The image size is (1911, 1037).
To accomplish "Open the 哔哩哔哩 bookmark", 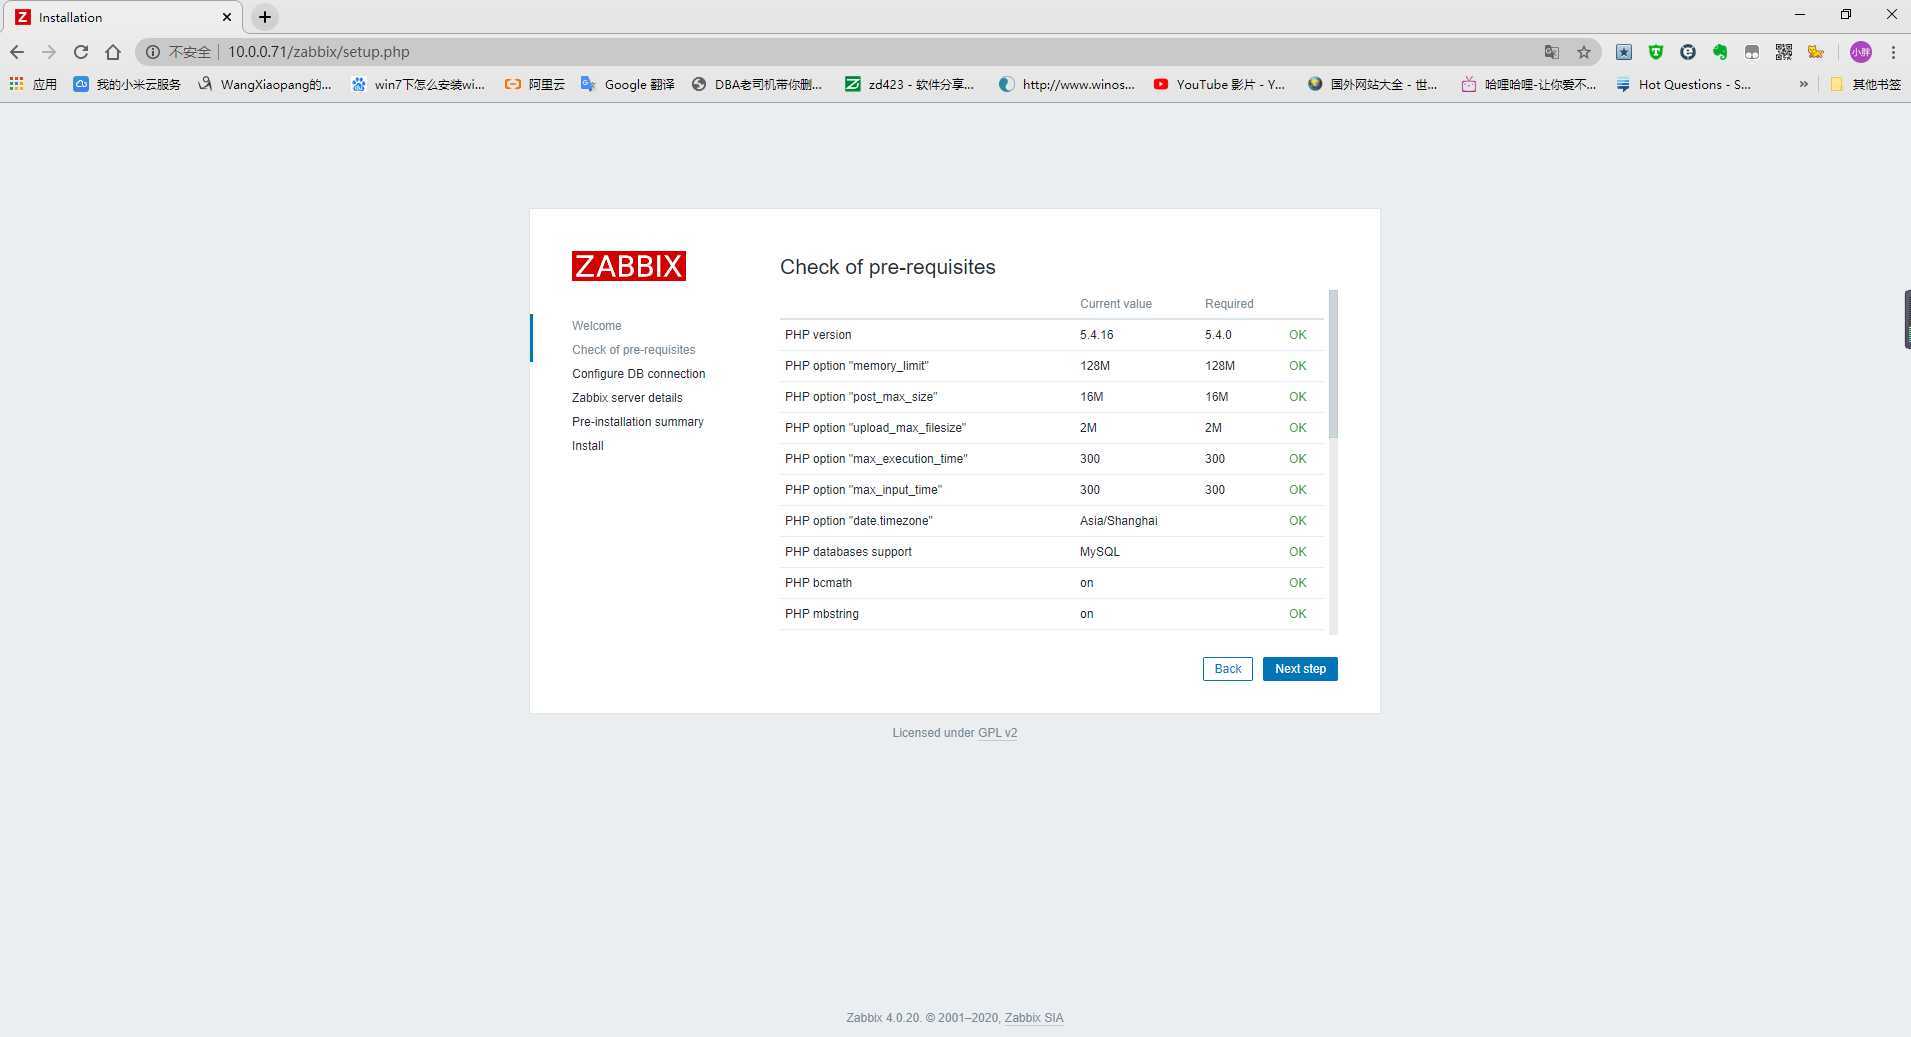I will tap(1529, 84).
